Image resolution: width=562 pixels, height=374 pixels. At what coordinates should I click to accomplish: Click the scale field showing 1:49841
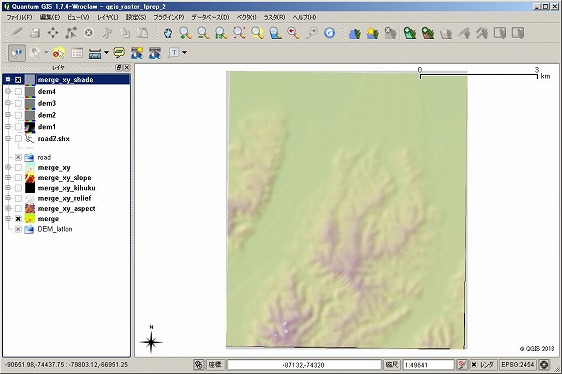pos(428,365)
